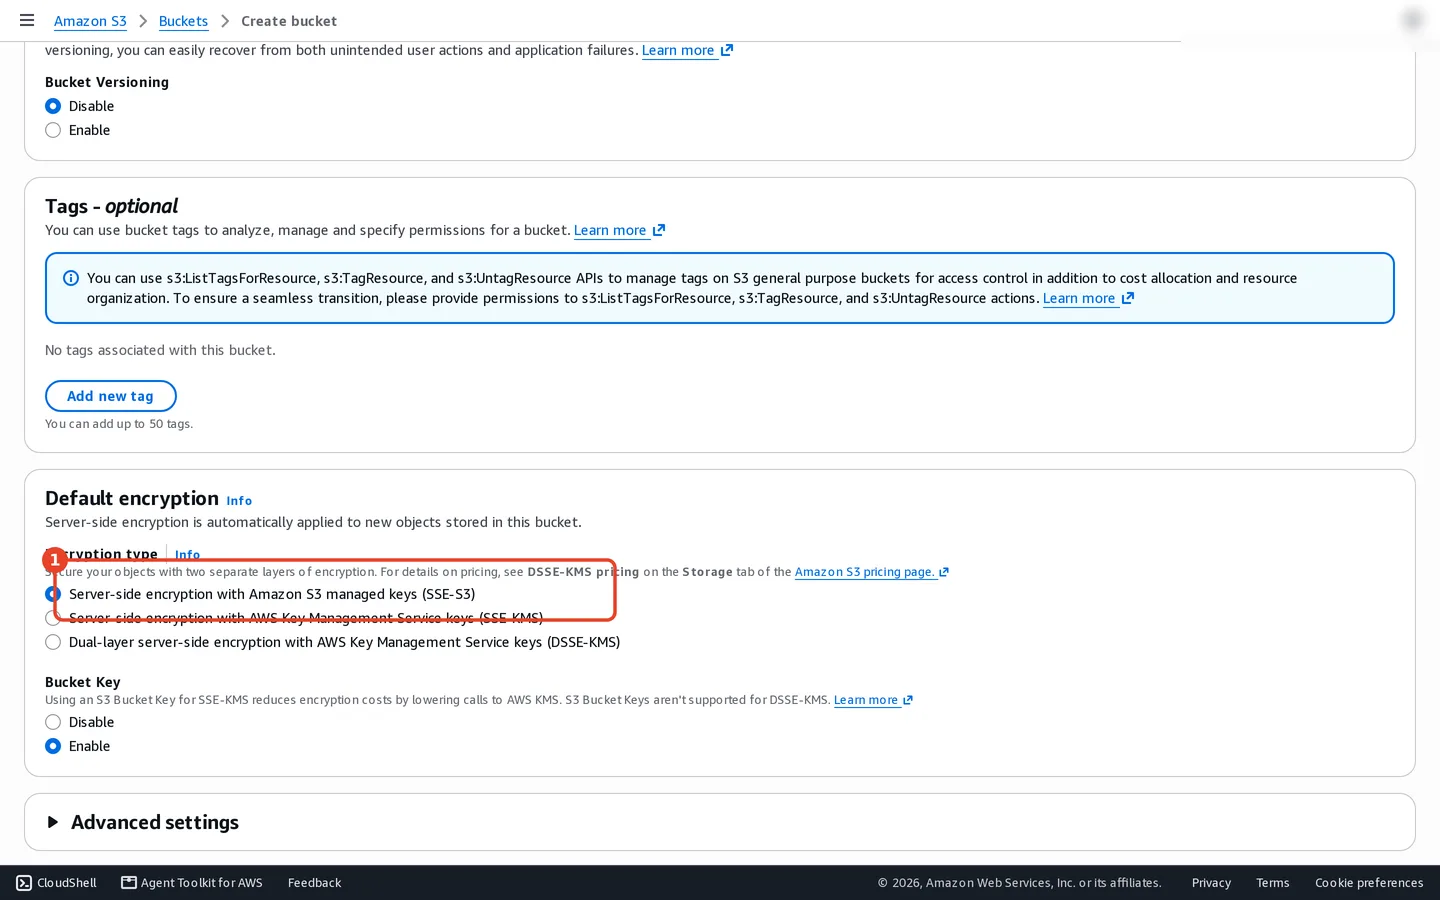
Task: Open the Terms footer link
Action: [1272, 883]
